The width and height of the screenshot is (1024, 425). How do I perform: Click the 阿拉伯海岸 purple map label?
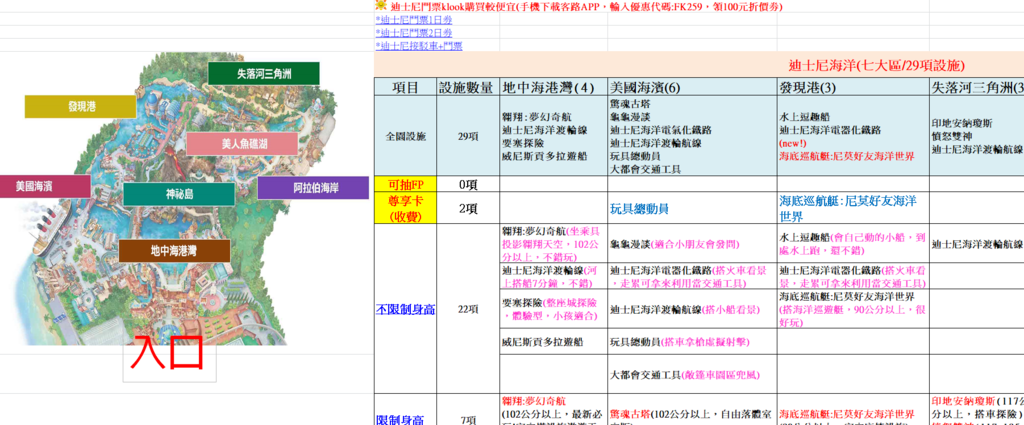(x=313, y=188)
